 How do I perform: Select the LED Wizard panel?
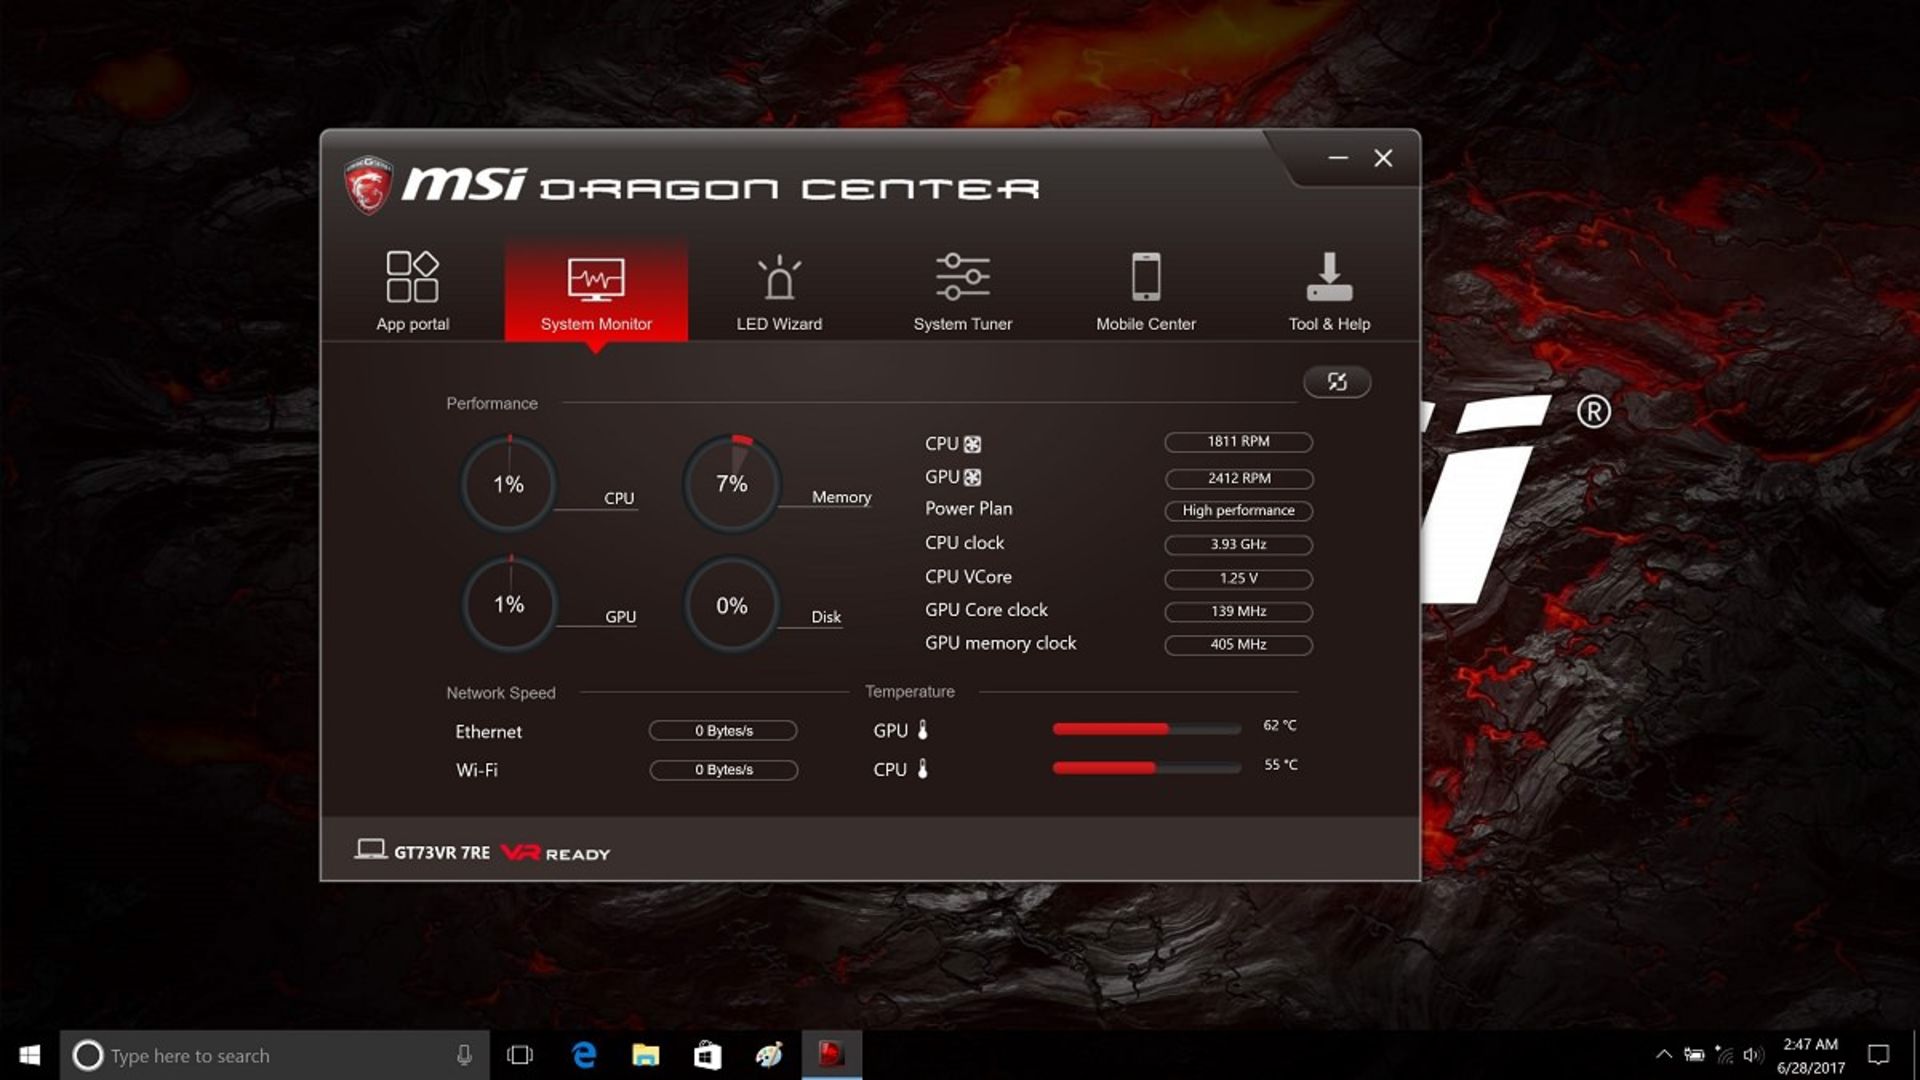point(778,289)
